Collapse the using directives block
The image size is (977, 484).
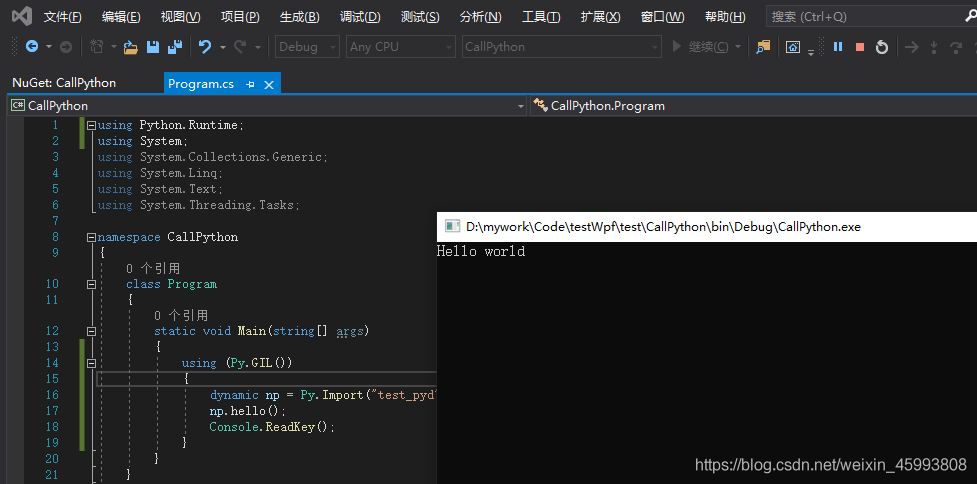tap(92, 125)
